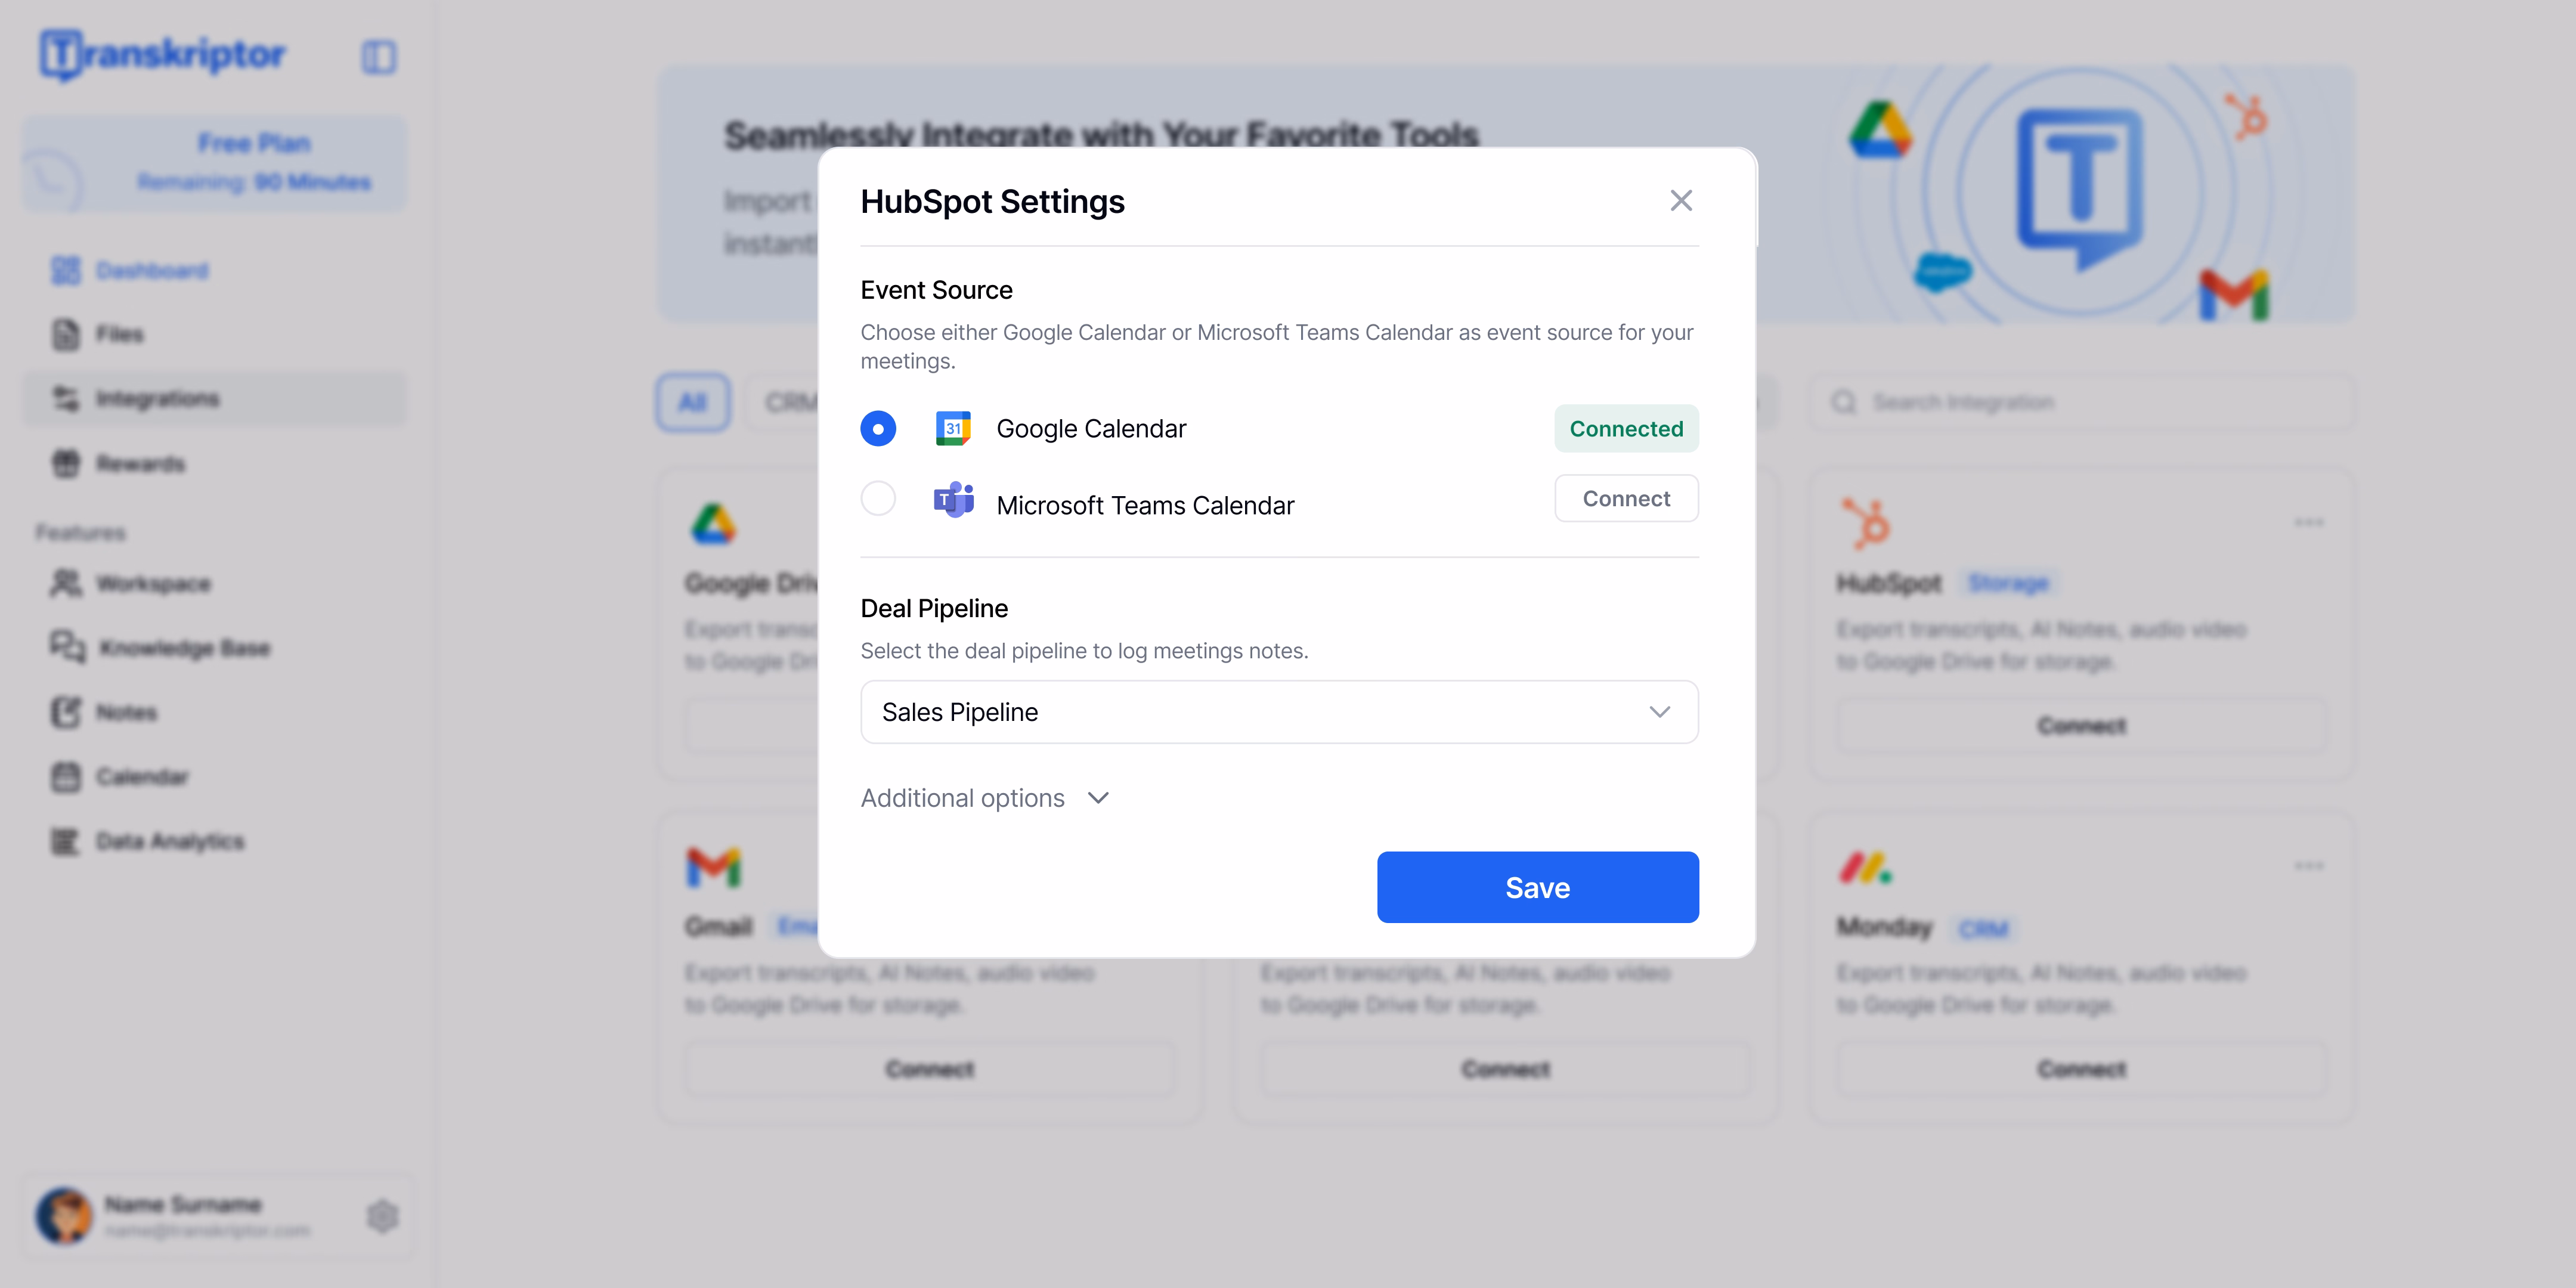2576x1288 pixels.
Task: Switch to the All integrations tab
Action: 692,403
